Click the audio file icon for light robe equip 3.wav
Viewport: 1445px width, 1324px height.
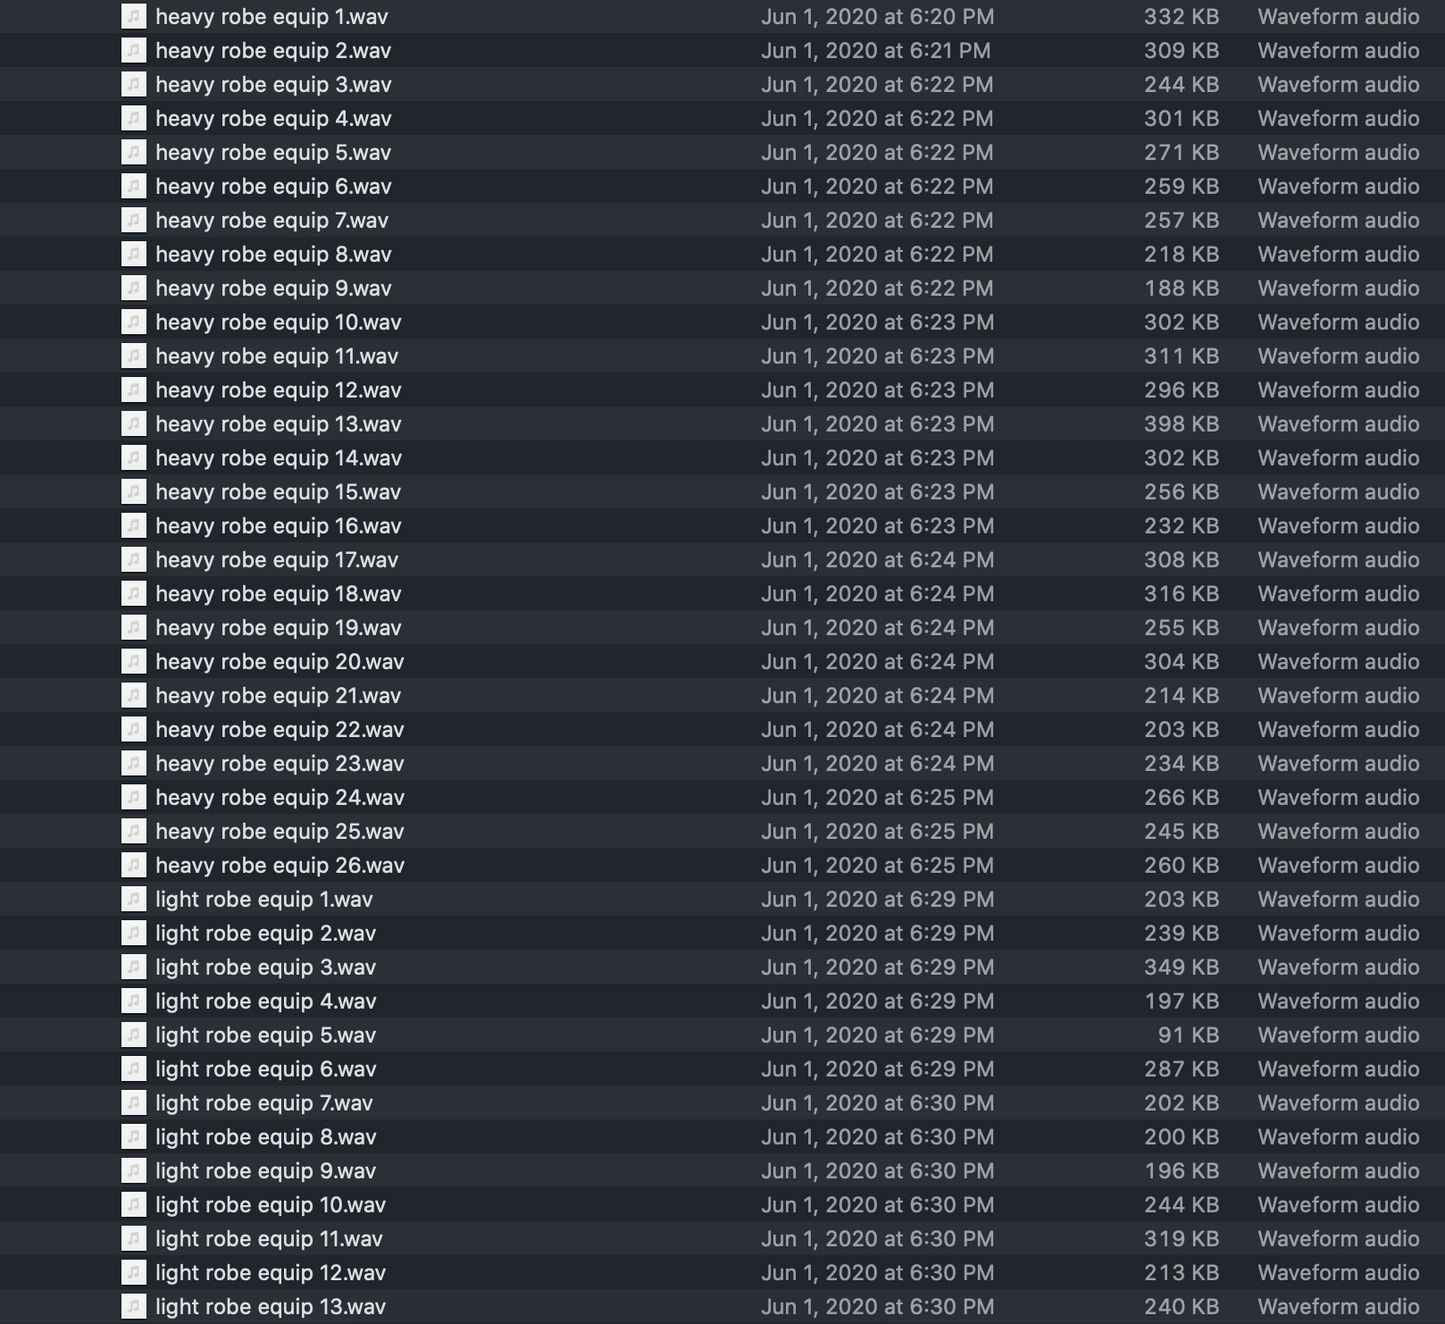click(x=134, y=967)
